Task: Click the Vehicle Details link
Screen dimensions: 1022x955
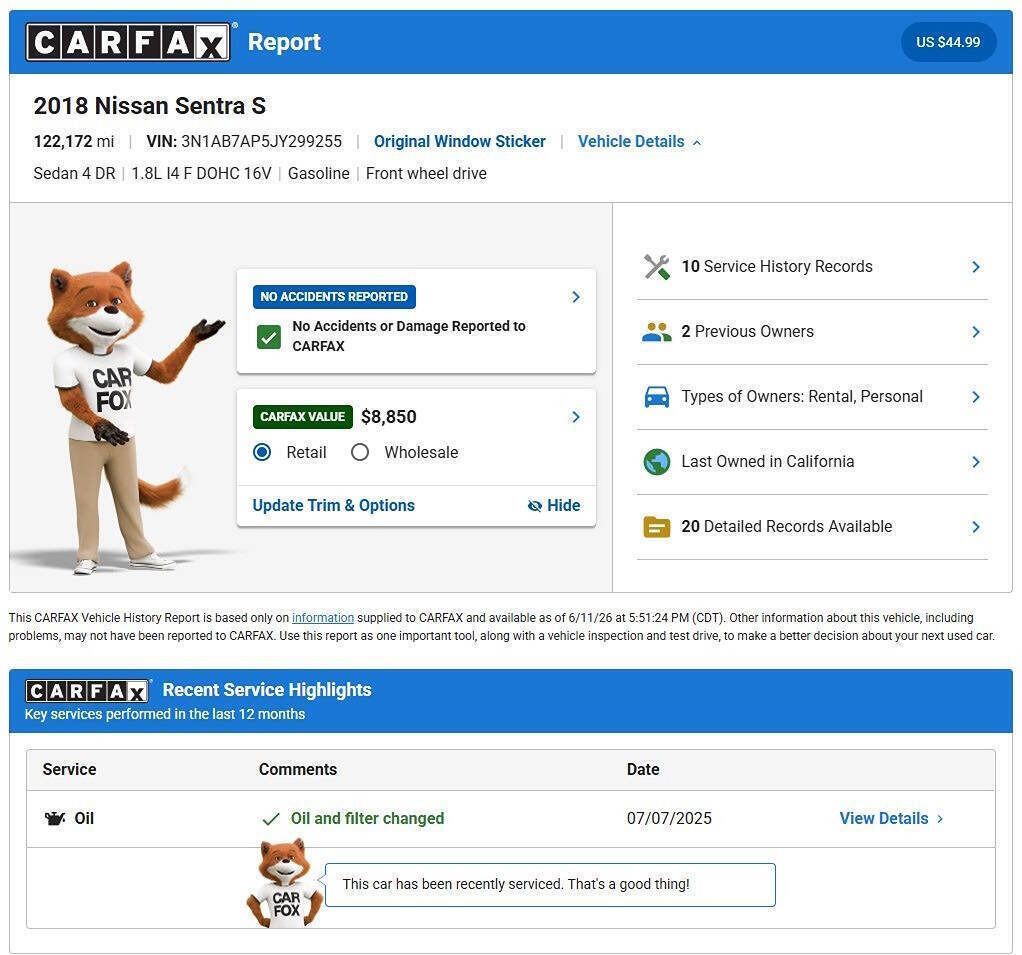Action: [631, 141]
